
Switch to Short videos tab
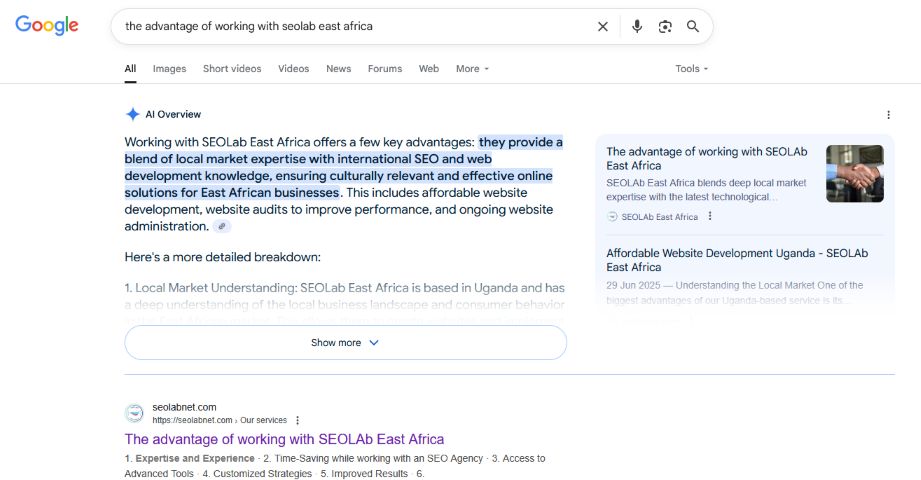(232, 69)
